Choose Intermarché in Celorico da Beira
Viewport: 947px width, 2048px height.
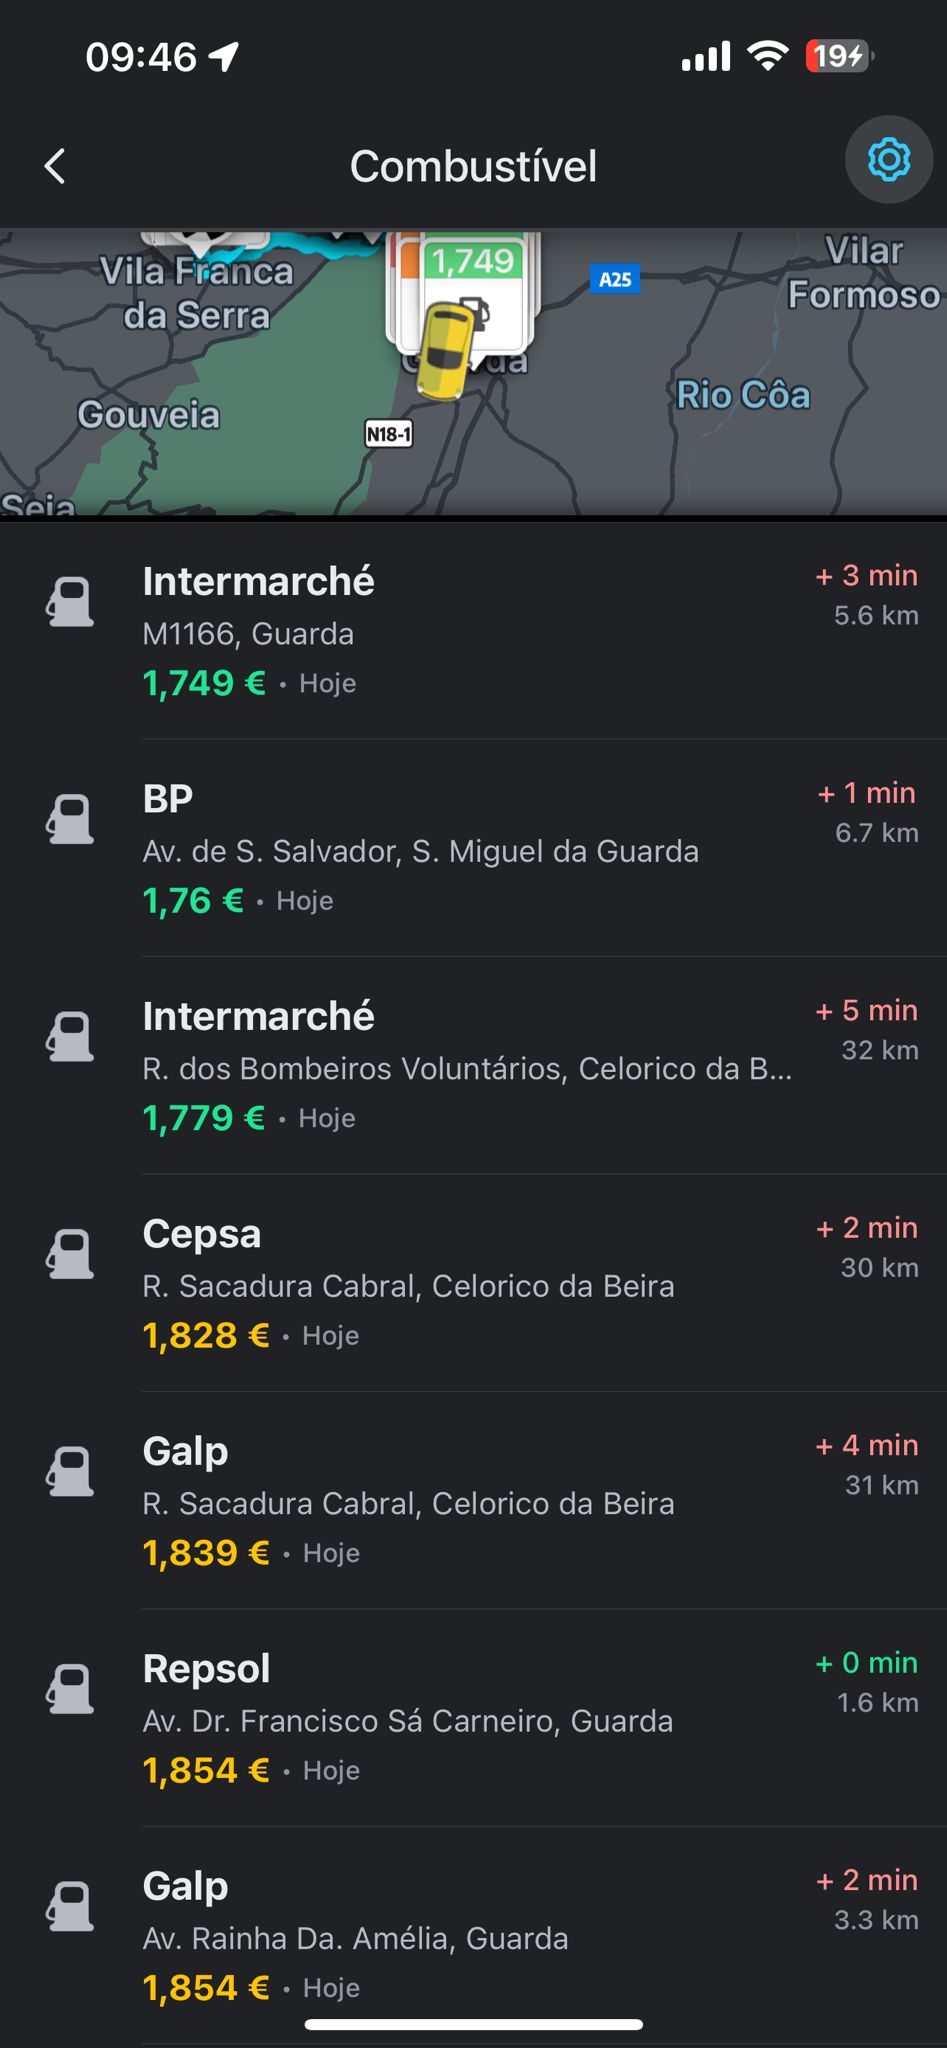click(x=470, y=1065)
